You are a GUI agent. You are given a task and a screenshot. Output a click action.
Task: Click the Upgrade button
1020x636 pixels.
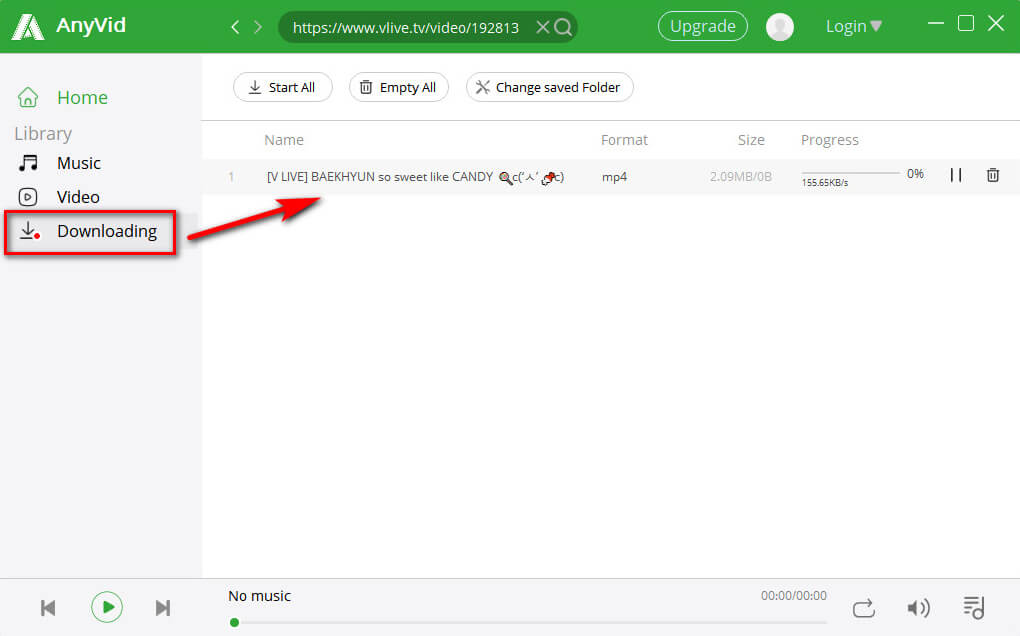click(x=702, y=27)
